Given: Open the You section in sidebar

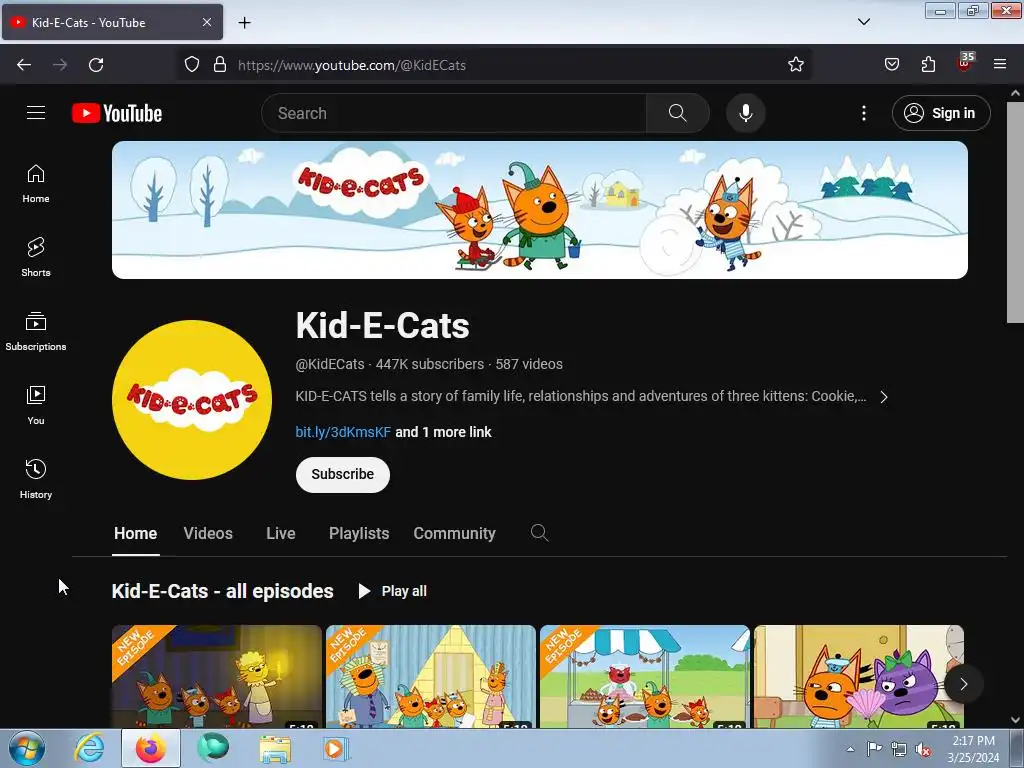Looking at the screenshot, I should pyautogui.click(x=36, y=406).
